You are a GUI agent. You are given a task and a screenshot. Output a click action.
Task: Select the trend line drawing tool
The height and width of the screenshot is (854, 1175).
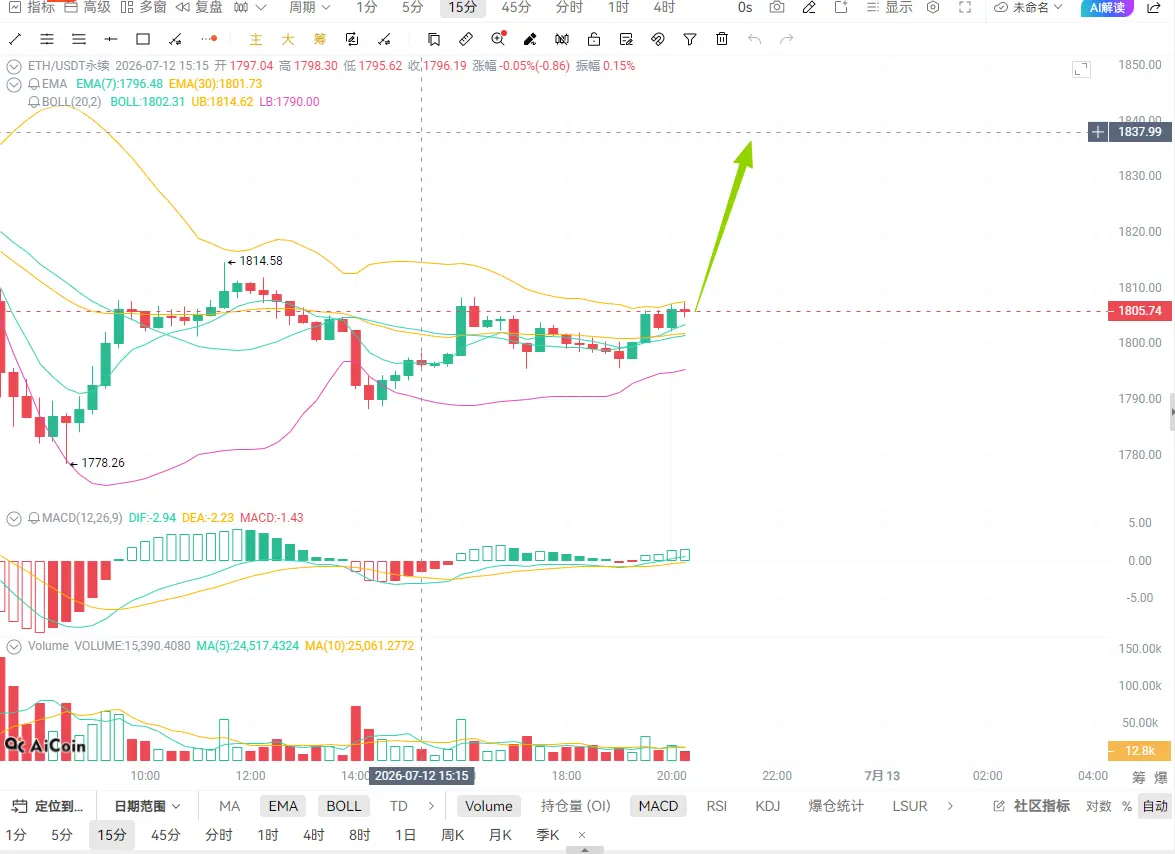[x=15, y=39]
